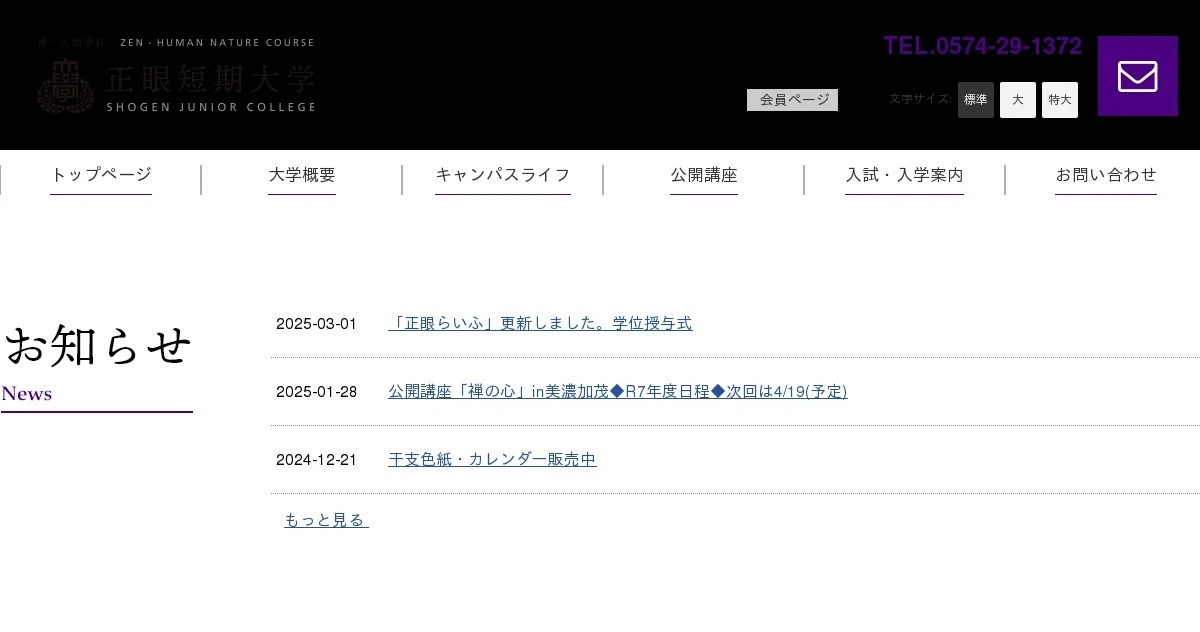The height and width of the screenshot is (632, 1200).
Task: Open the 公開講座 menu item
Action: [704, 175]
